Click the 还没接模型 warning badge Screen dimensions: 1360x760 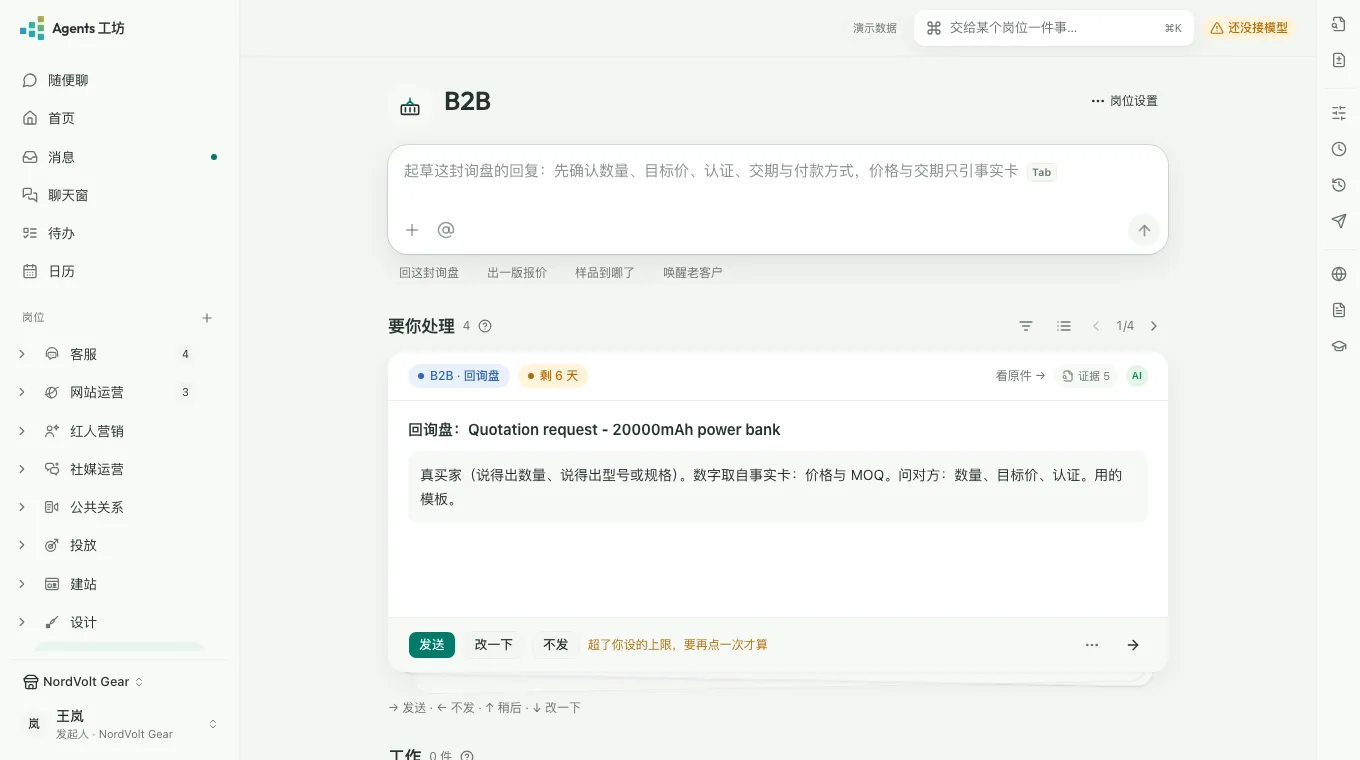click(1248, 28)
